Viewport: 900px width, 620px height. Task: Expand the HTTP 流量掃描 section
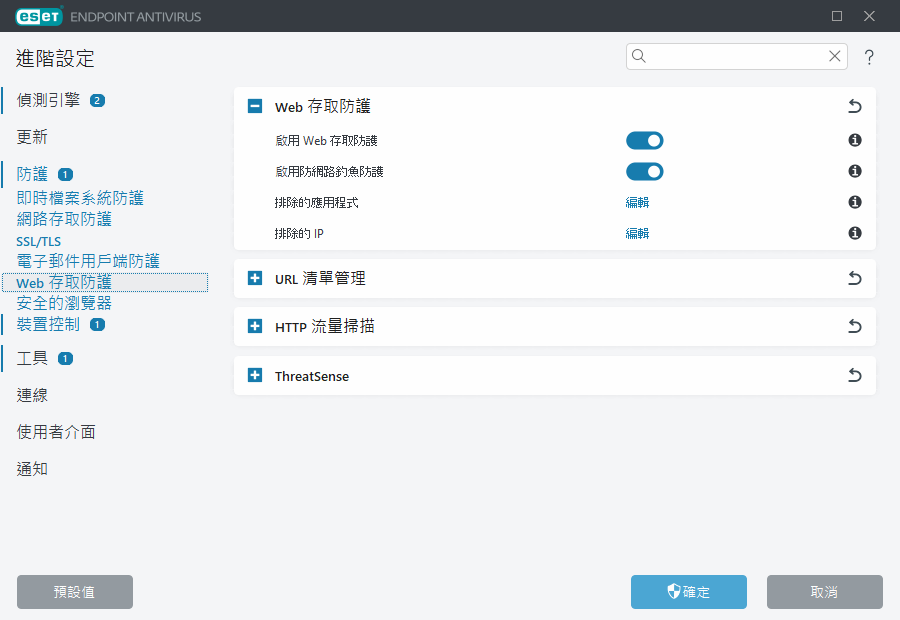click(x=255, y=326)
